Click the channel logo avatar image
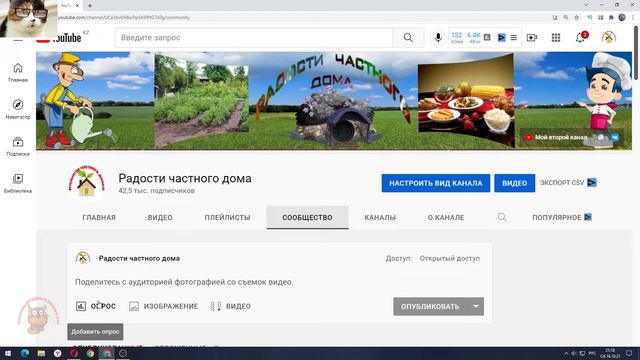 coord(86,182)
